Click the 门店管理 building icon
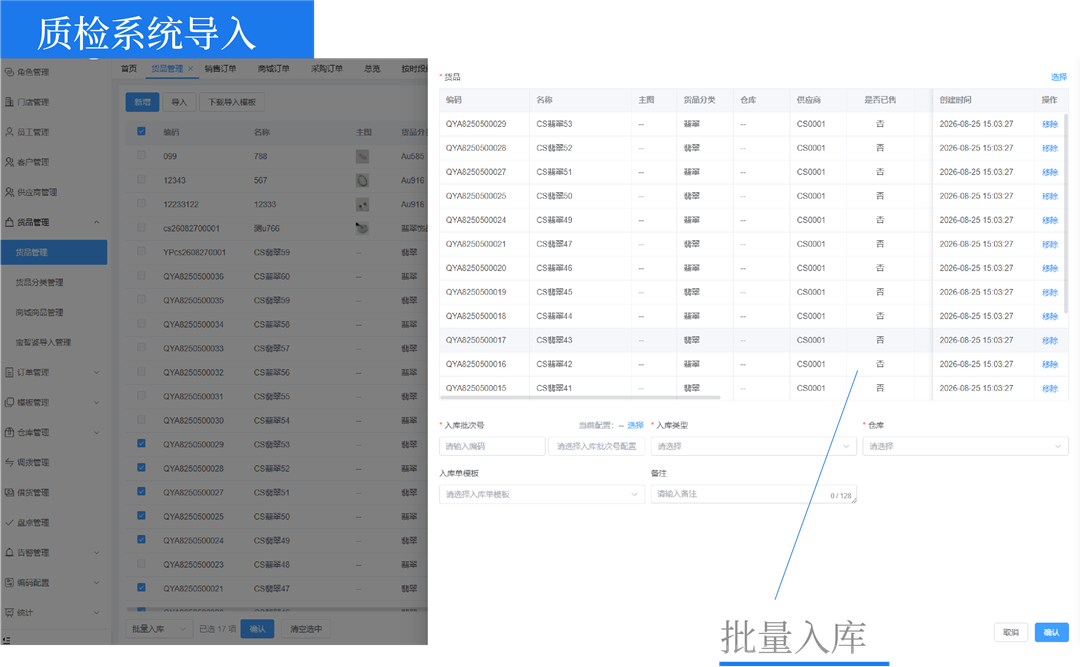The width and height of the screenshot is (1080, 667). 9,102
